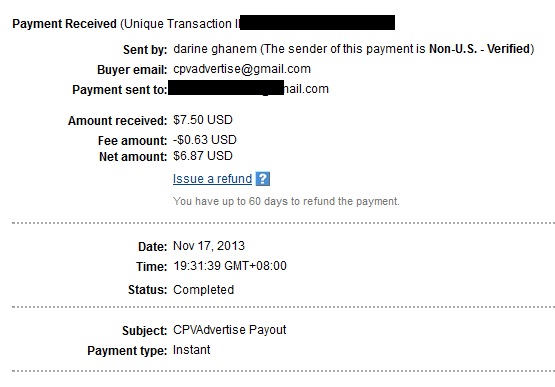Select the Completed status value

point(204,290)
